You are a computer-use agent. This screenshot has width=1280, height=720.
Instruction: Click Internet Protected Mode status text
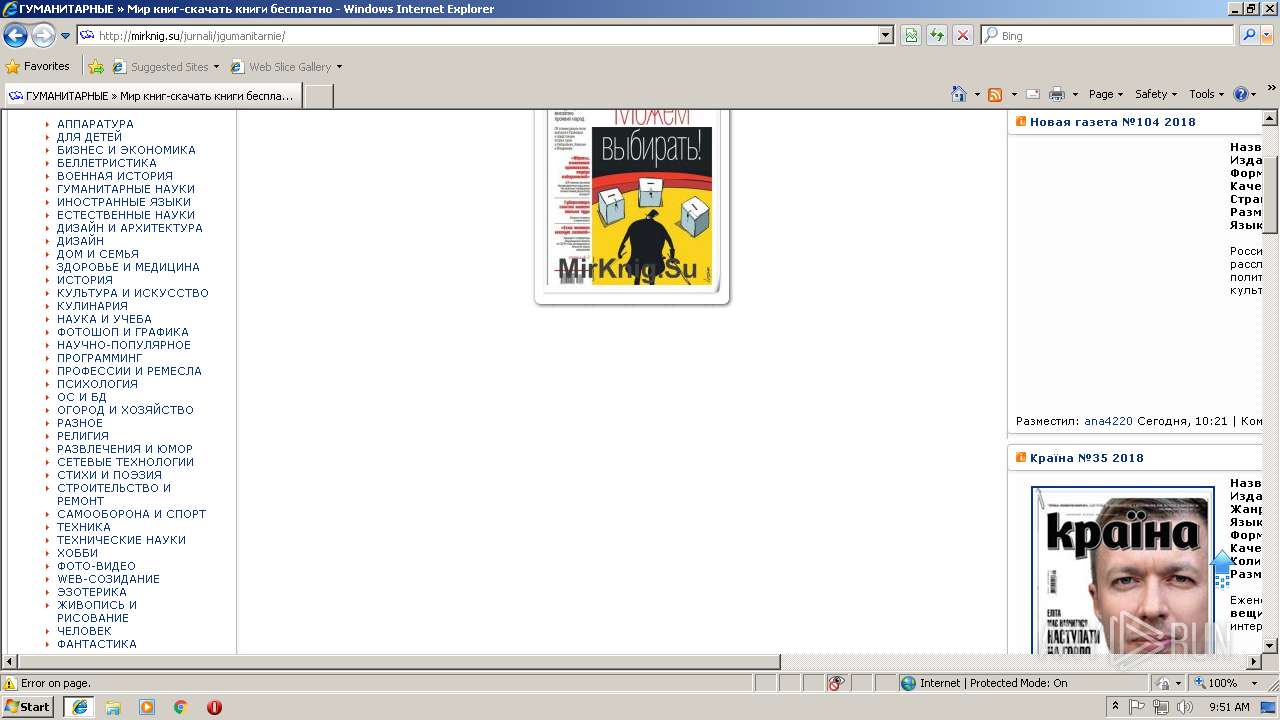point(993,683)
